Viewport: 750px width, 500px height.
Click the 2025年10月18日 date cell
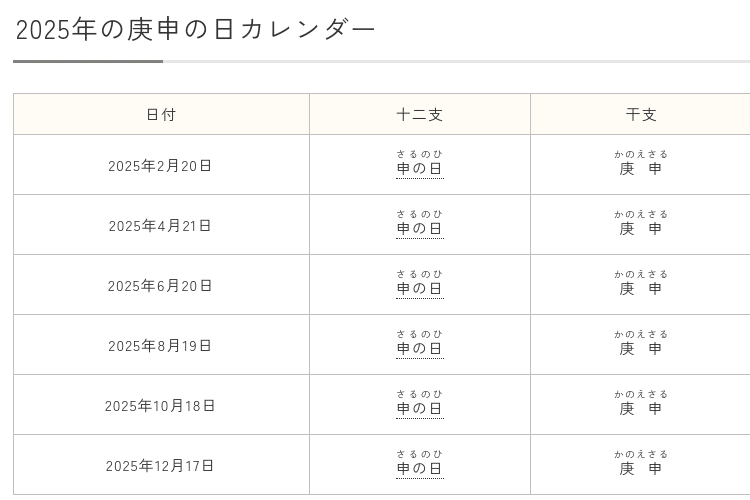pyautogui.click(x=161, y=406)
